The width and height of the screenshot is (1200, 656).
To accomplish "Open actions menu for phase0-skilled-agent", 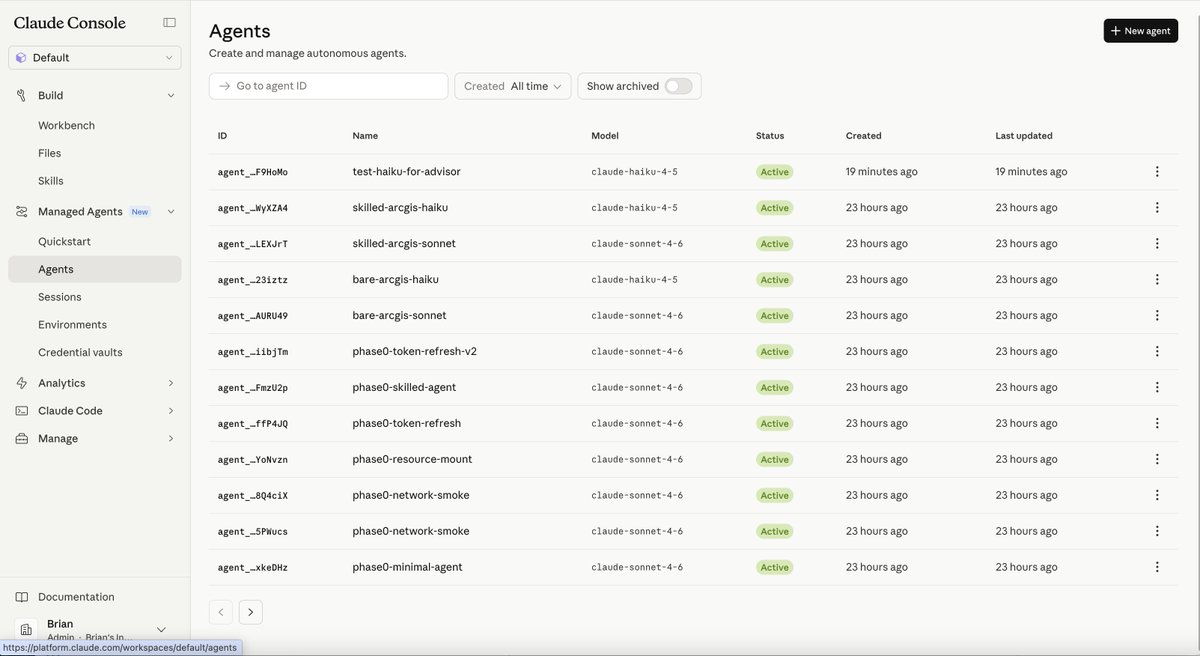I will click(x=1157, y=388).
